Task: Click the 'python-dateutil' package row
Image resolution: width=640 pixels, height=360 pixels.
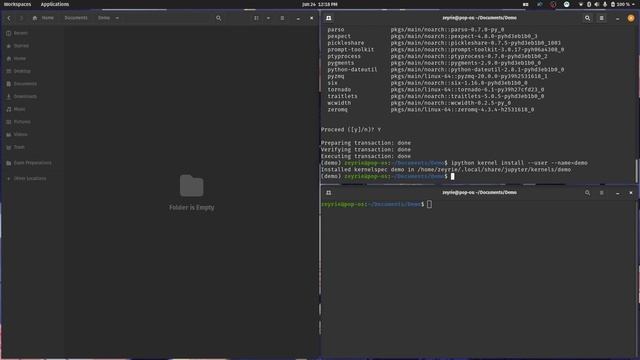Action: pos(446,69)
